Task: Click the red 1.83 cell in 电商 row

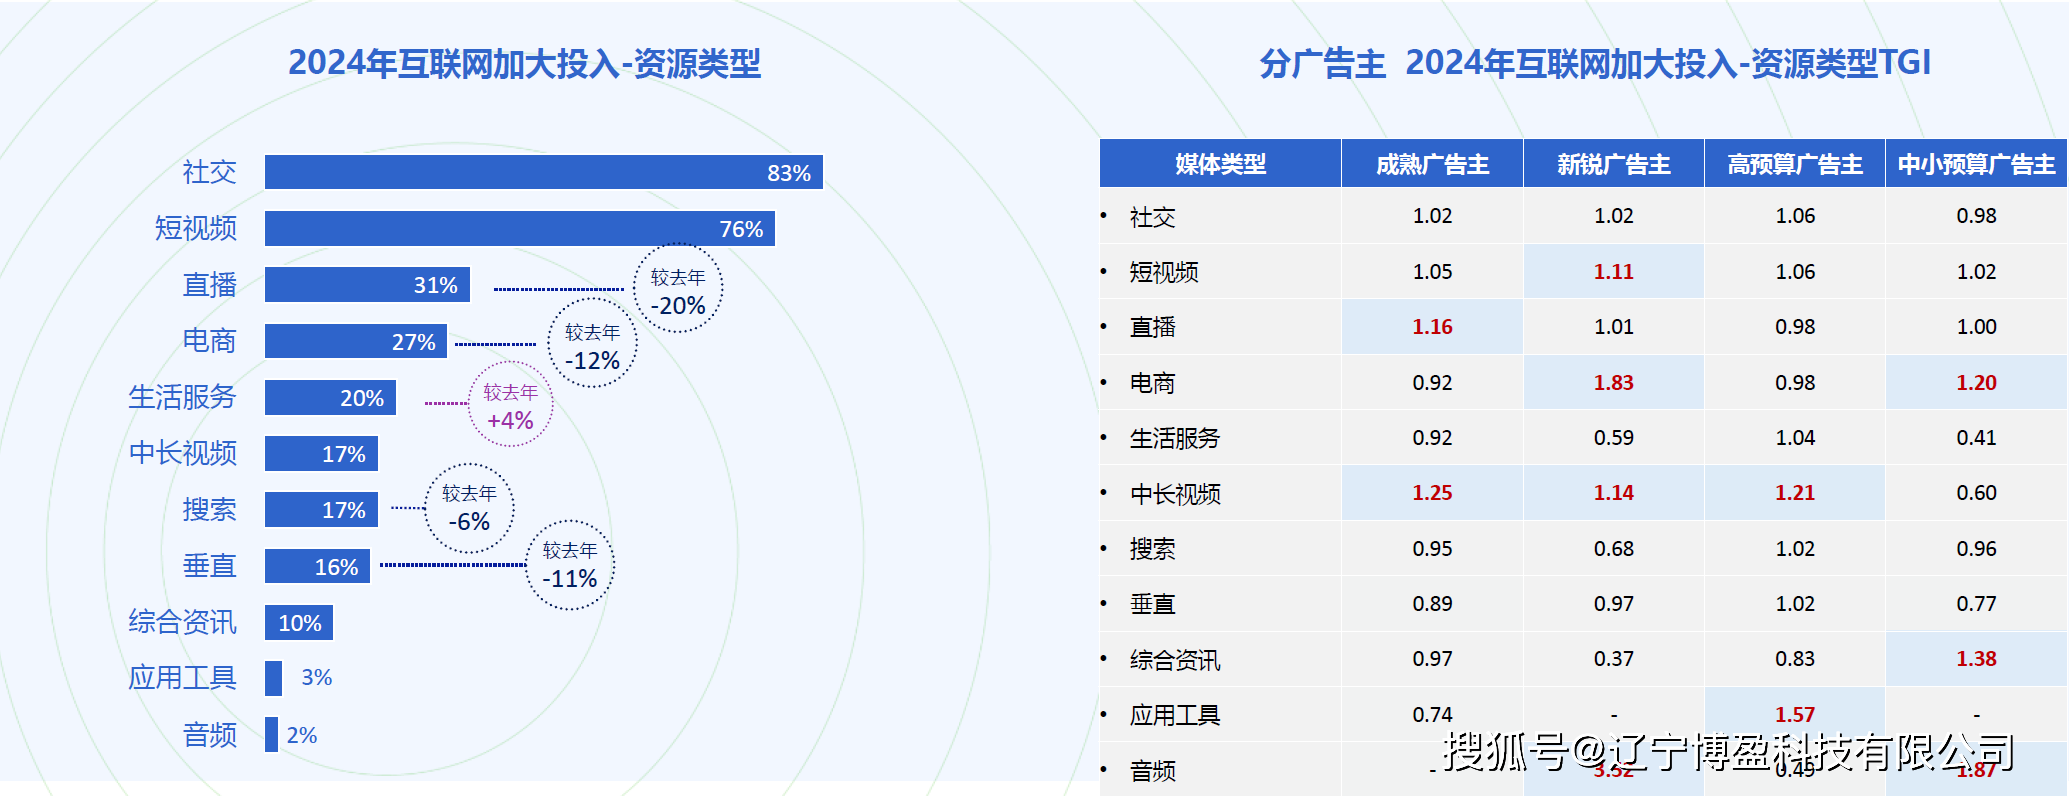Action: tap(1614, 383)
